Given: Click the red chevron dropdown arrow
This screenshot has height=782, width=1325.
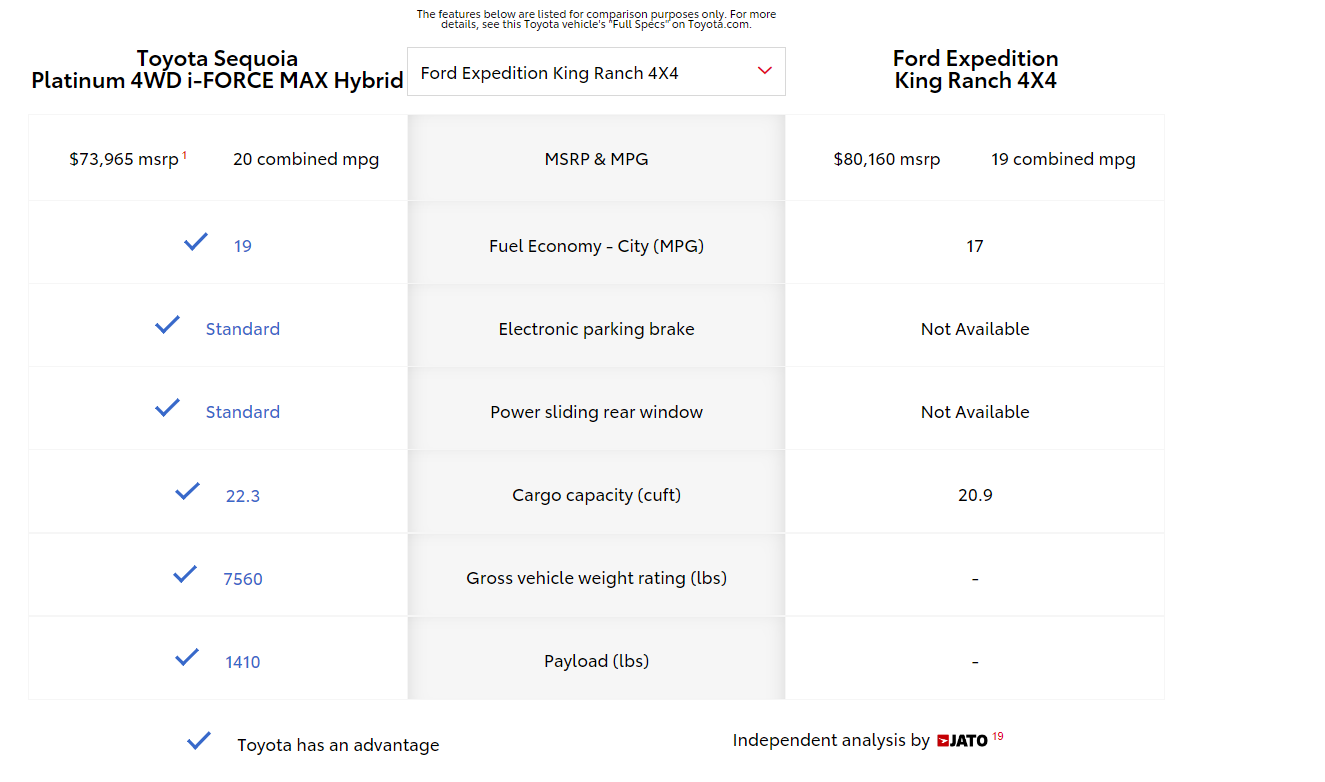Looking at the screenshot, I should [765, 71].
